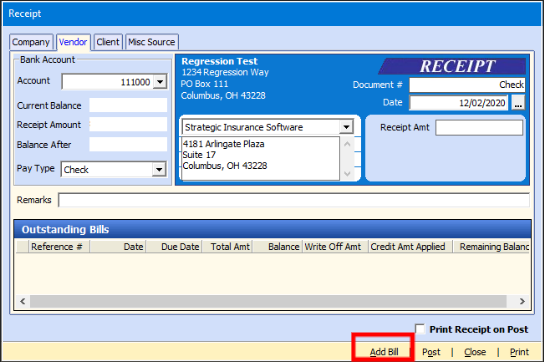
Task: Click the Write Off Amt column header
Action: (335, 247)
